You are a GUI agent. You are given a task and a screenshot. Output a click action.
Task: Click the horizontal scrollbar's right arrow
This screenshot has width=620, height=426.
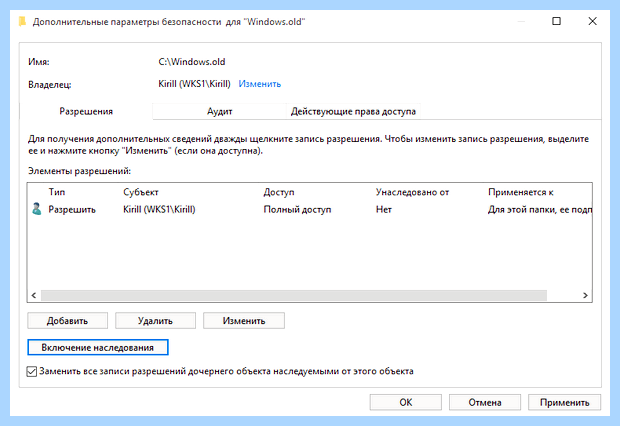[585, 295]
